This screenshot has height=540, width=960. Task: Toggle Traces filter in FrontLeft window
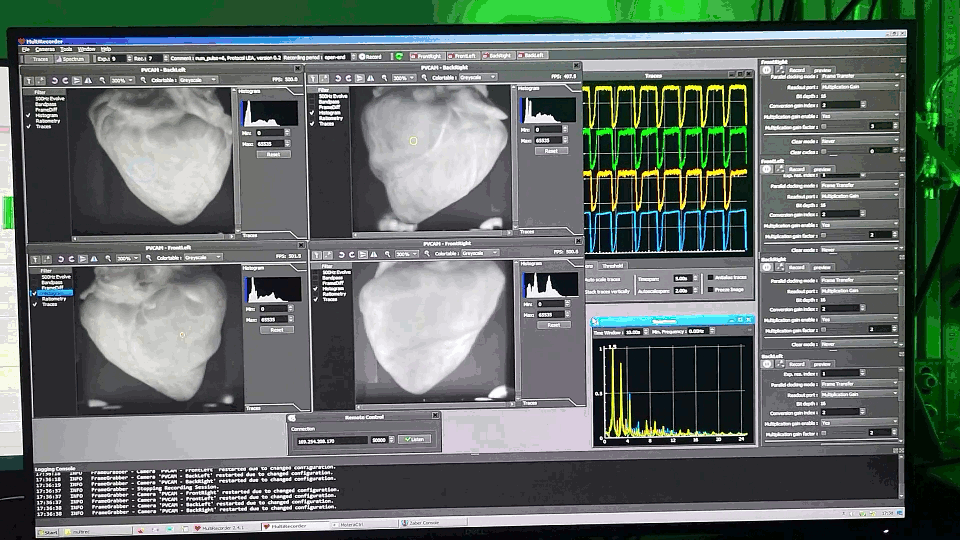35,304
